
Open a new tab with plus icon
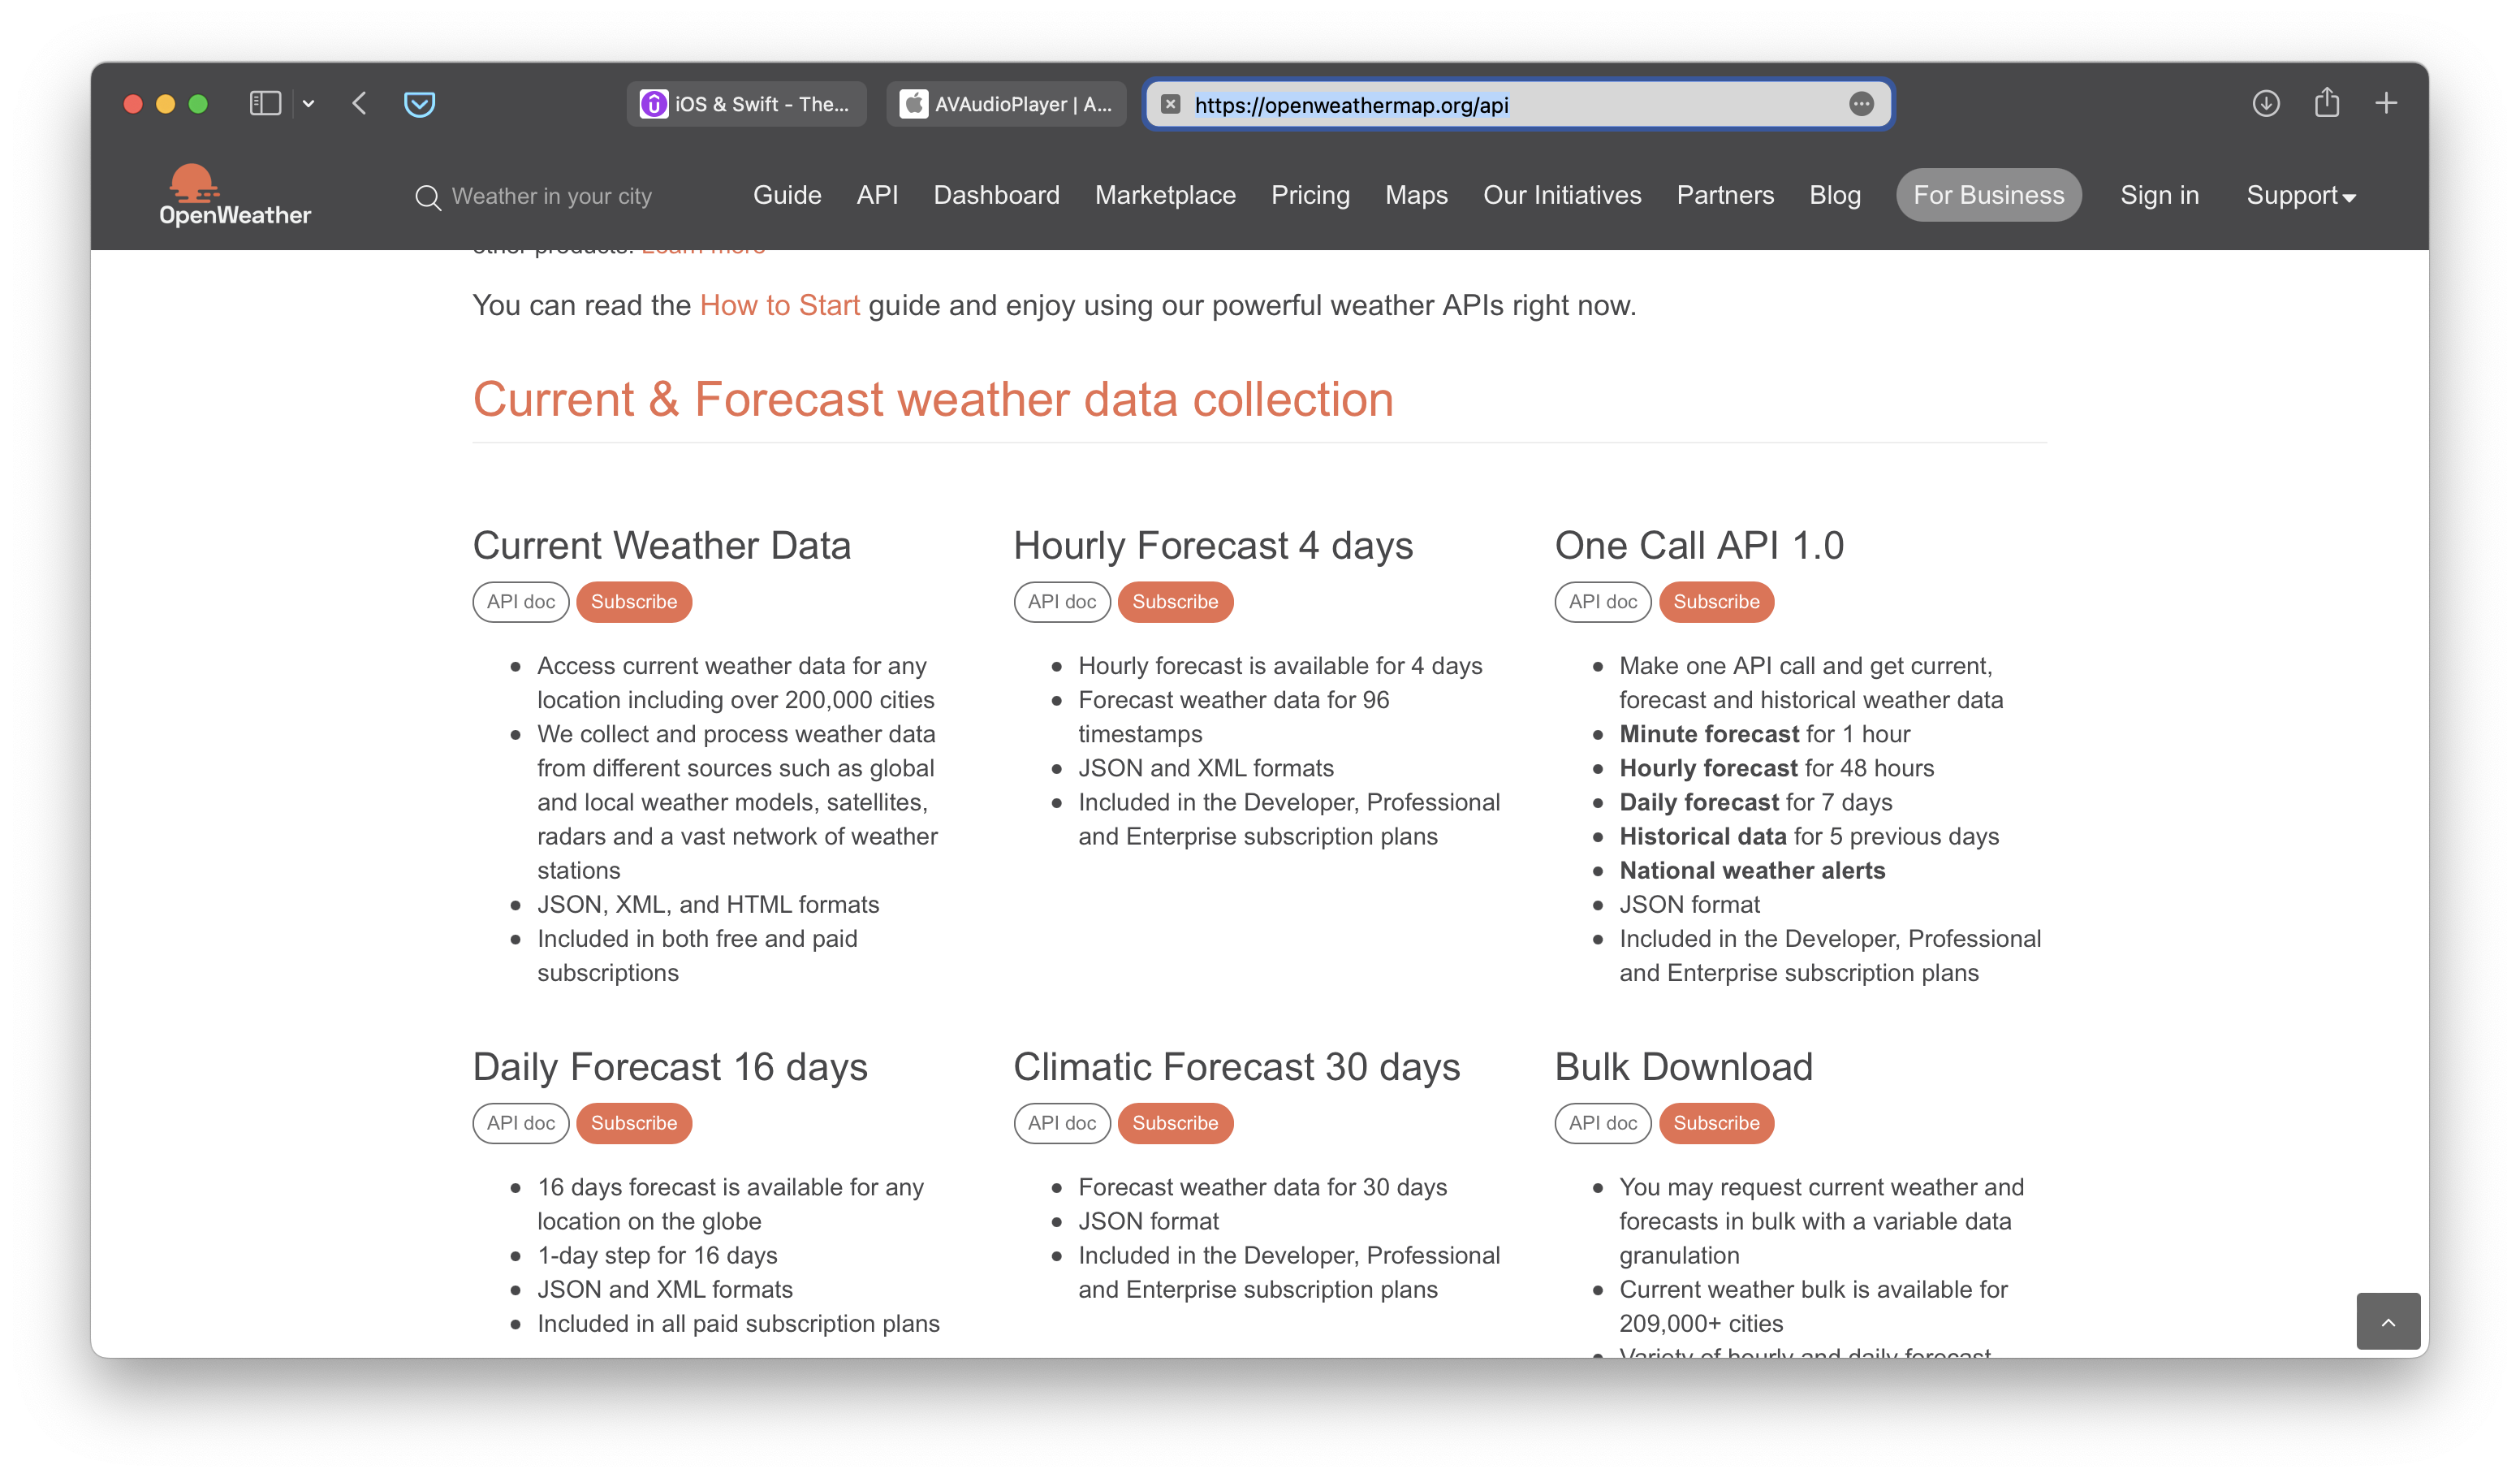2387,103
